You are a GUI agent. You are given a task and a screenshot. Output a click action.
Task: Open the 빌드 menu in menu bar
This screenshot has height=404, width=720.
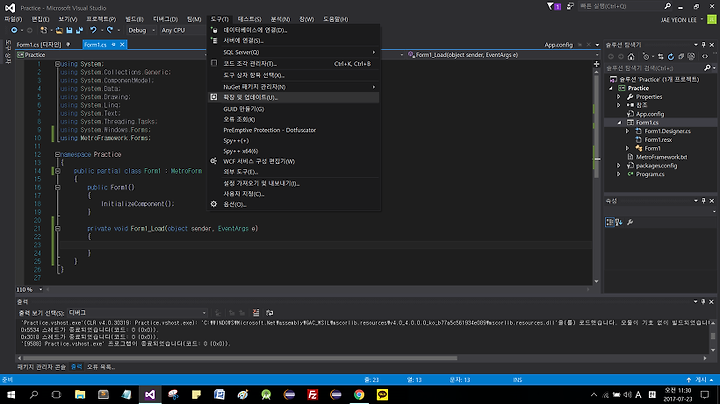point(134,19)
